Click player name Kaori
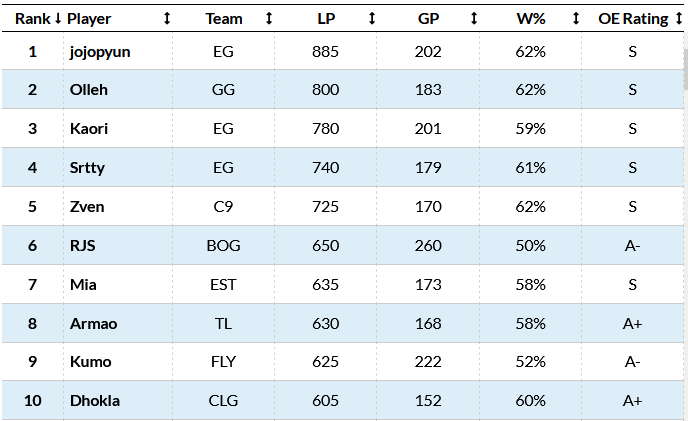Screen dimensions: 688x421 tap(87, 129)
